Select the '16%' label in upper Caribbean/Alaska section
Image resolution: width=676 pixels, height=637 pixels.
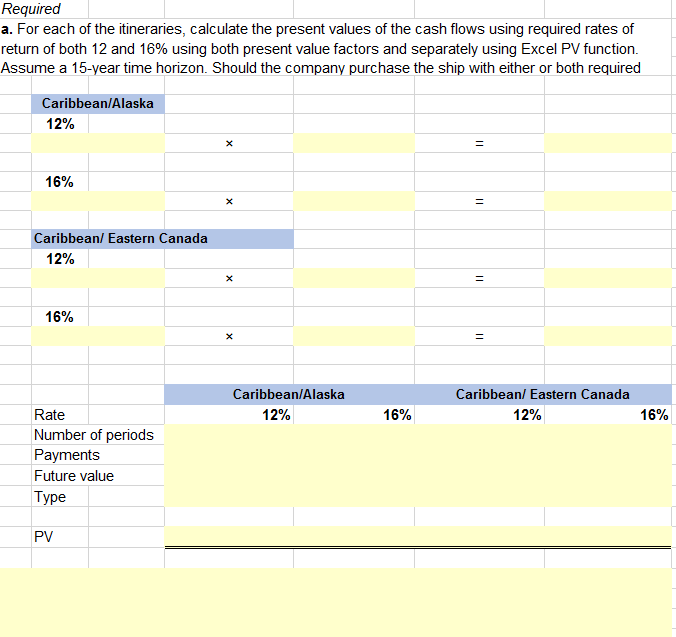pyautogui.click(x=59, y=182)
